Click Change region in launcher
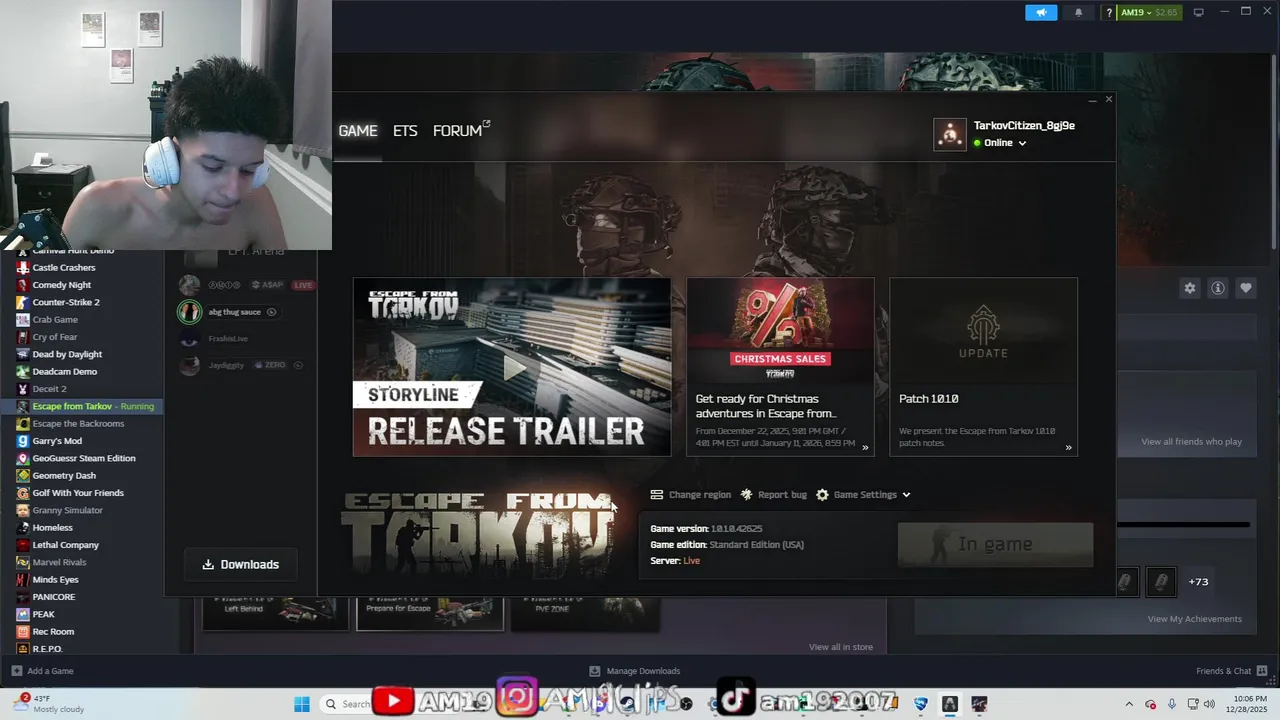Viewport: 1280px width, 720px height. click(x=691, y=495)
